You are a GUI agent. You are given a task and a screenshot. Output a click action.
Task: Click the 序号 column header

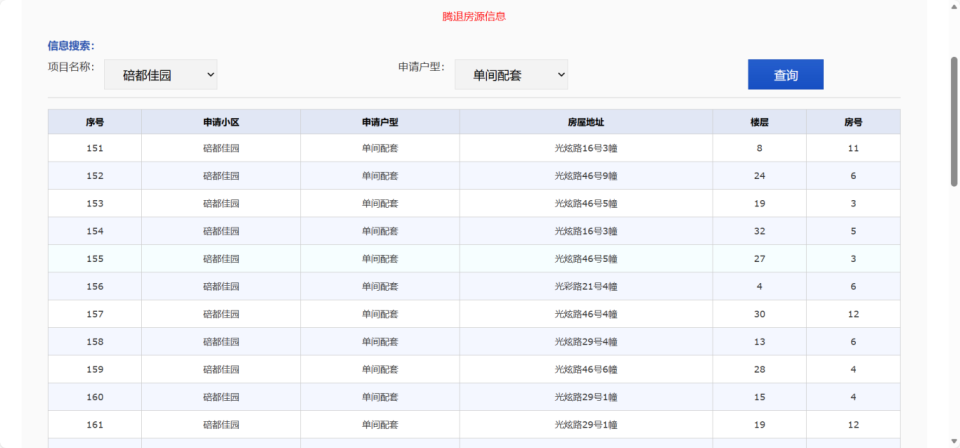pos(95,122)
